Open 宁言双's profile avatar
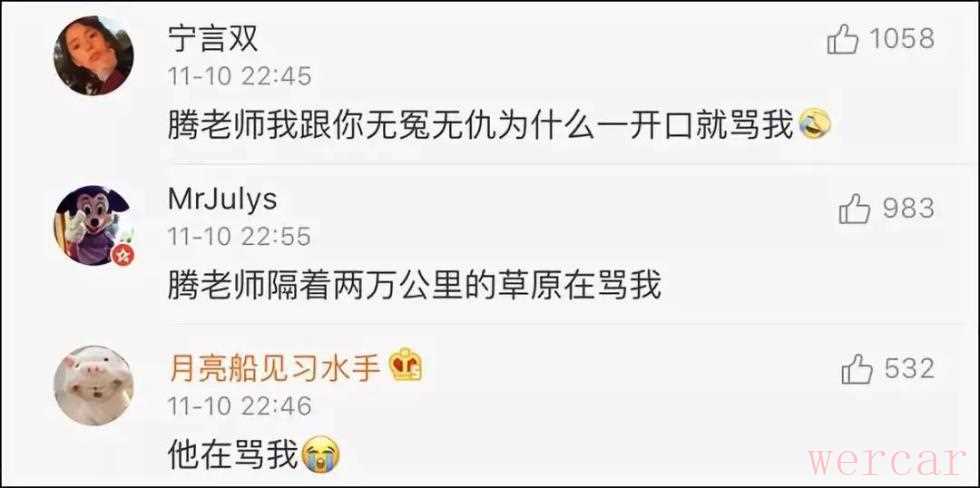980x488 pixels. [94, 56]
